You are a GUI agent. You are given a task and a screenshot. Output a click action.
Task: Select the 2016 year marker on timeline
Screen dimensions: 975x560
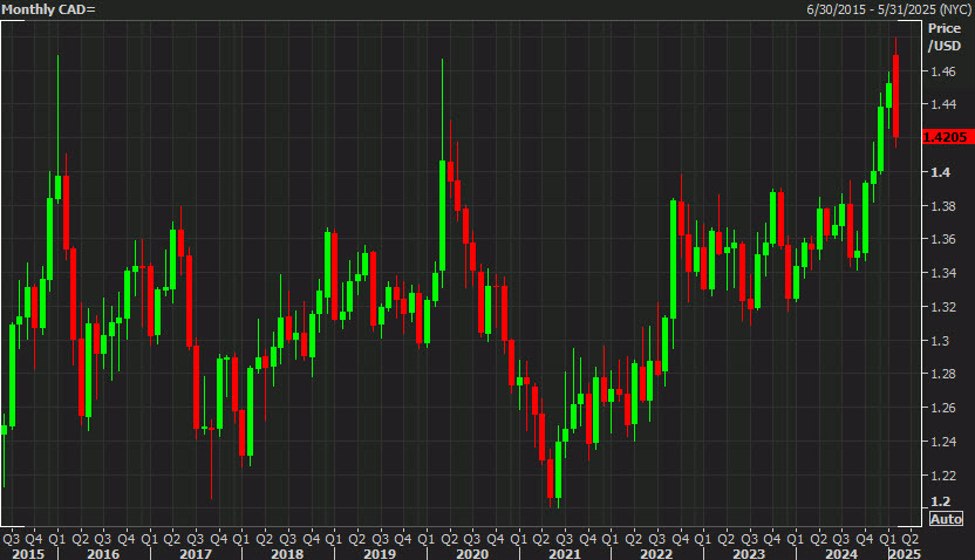tap(103, 552)
